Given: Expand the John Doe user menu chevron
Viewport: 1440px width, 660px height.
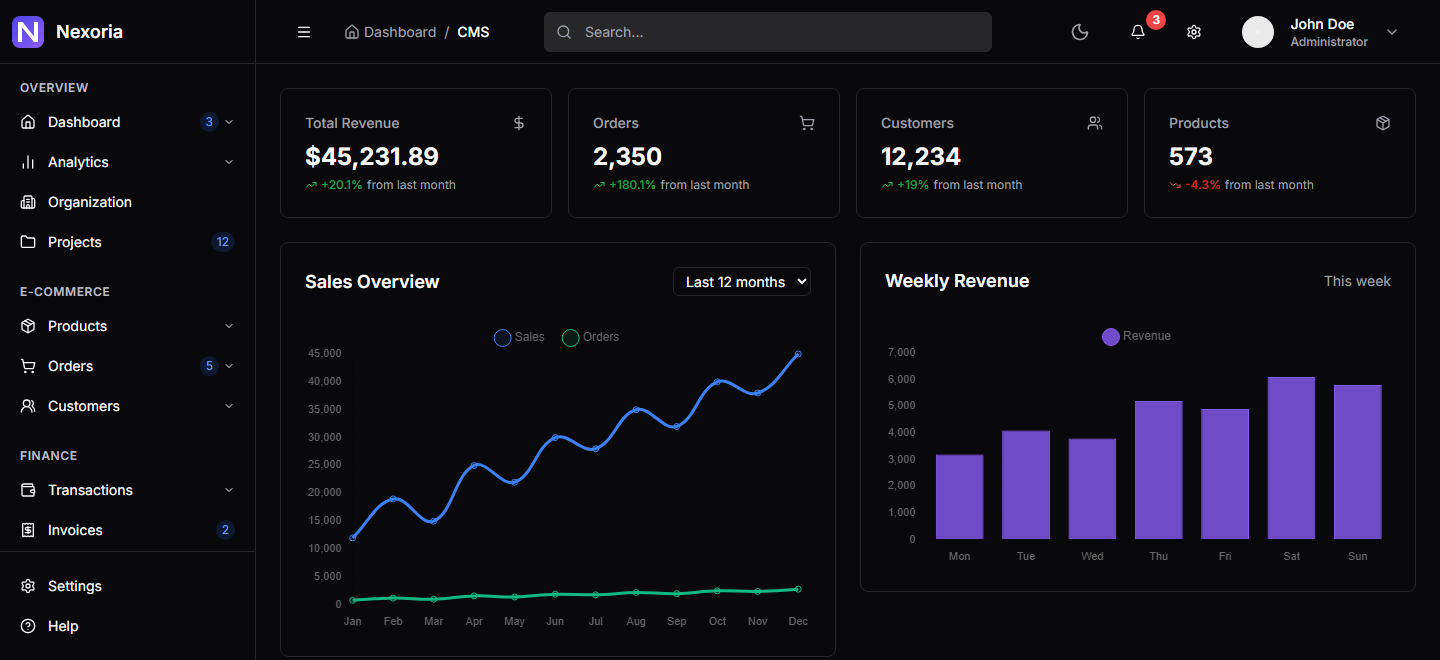Looking at the screenshot, I should [x=1391, y=32].
